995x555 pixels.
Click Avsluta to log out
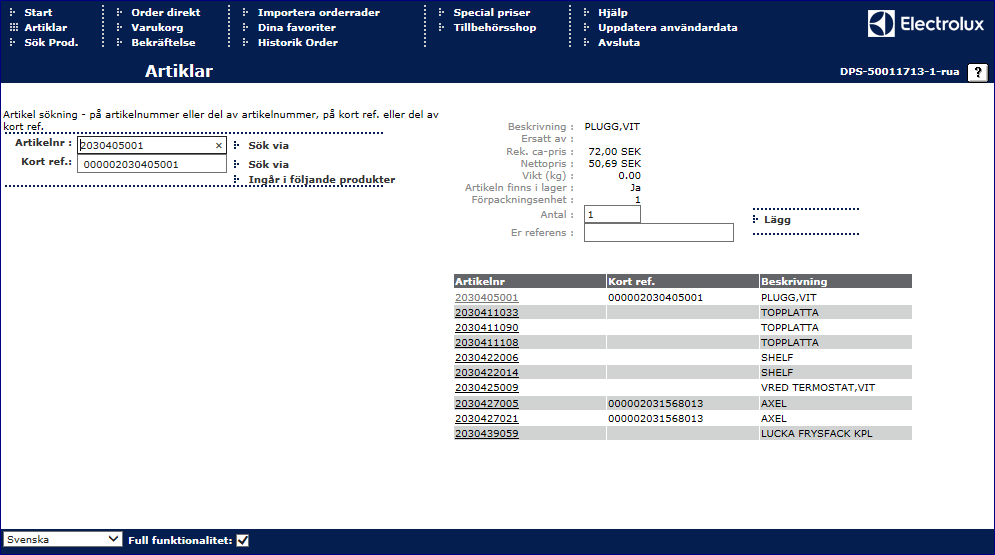pos(619,42)
